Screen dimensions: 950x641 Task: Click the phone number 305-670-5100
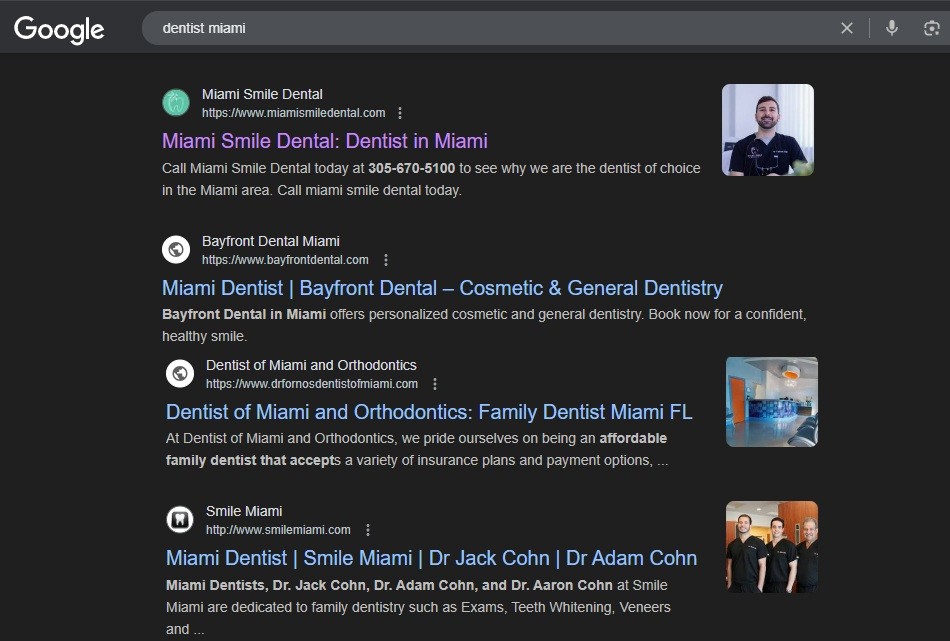pyautogui.click(x=411, y=168)
